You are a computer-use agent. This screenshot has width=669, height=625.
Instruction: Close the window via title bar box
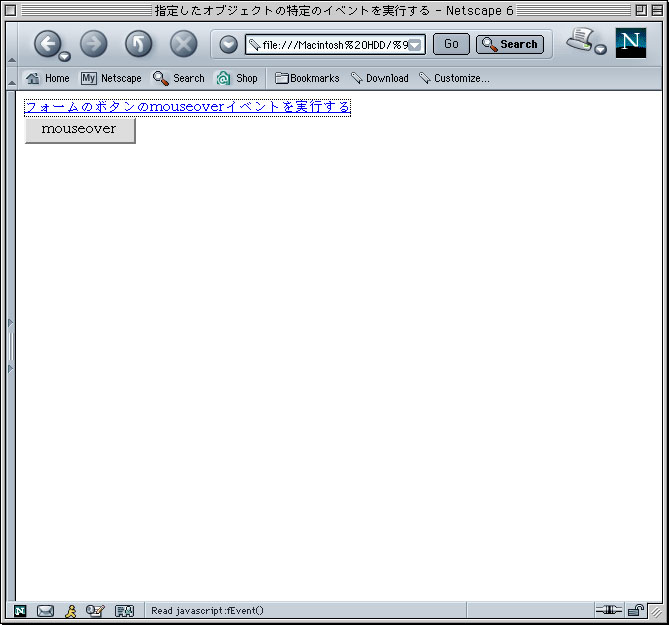[x=11, y=10]
